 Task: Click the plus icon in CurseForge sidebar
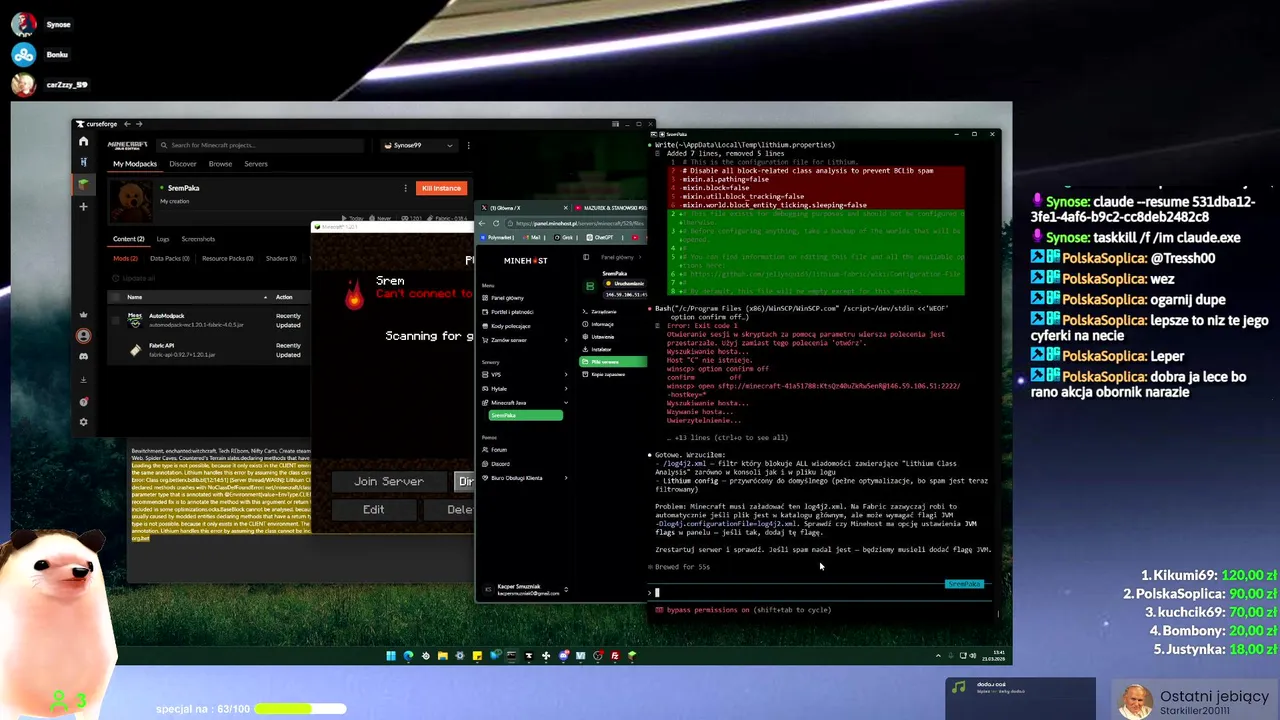(84, 206)
